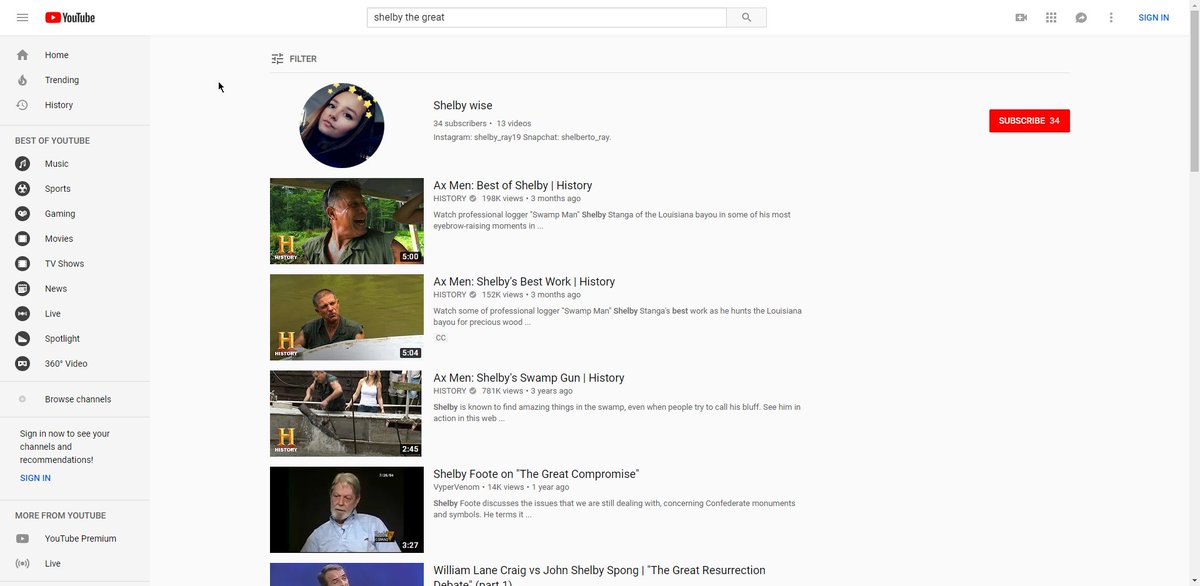Viewport: 1200px width, 586px height.
Task: Open the create video camera icon
Action: coord(1021,18)
